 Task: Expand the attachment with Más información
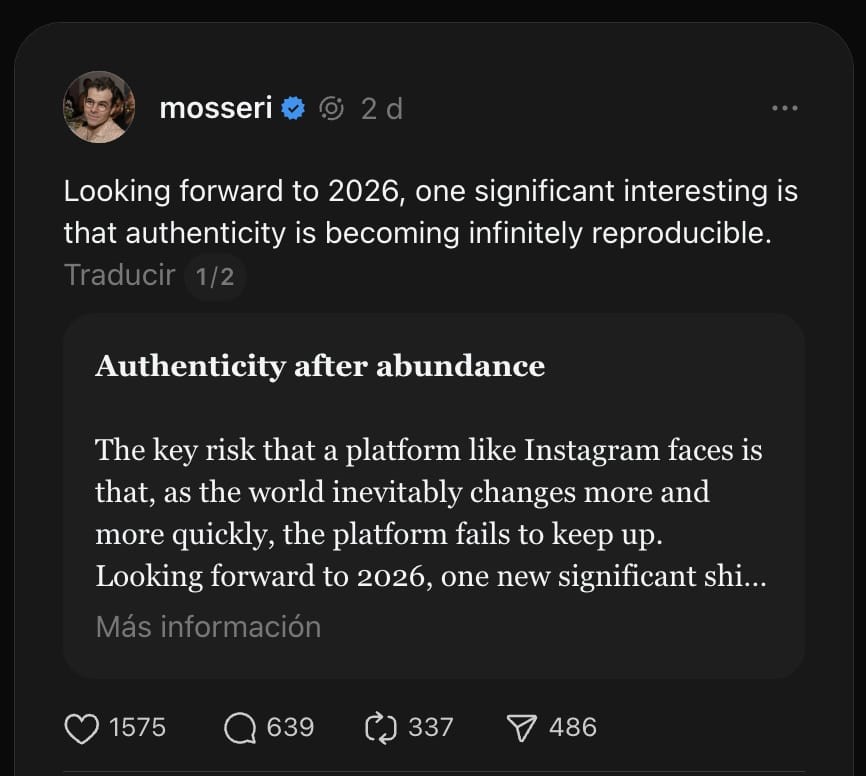point(208,627)
